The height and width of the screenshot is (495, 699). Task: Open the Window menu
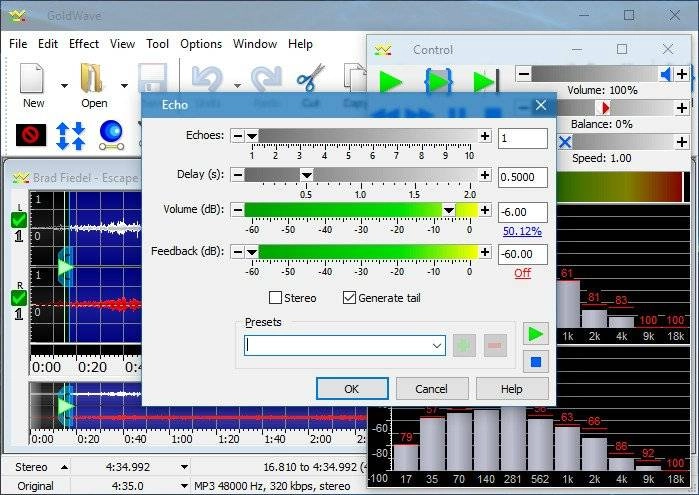pyautogui.click(x=255, y=44)
